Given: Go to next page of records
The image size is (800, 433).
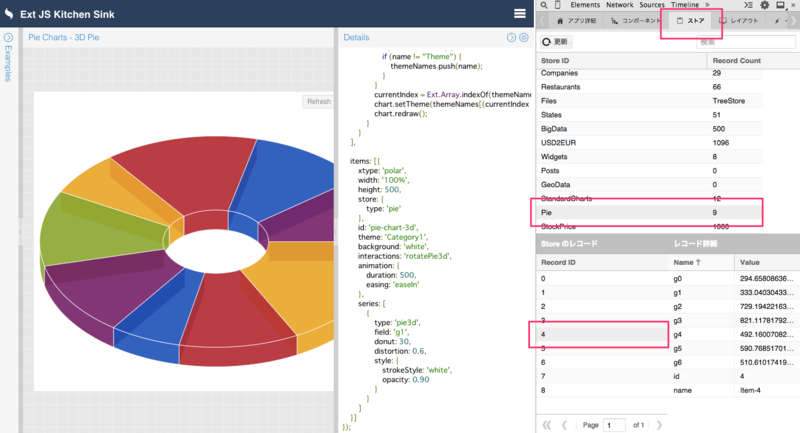Looking at the screenshot, I should click(659, 425).
